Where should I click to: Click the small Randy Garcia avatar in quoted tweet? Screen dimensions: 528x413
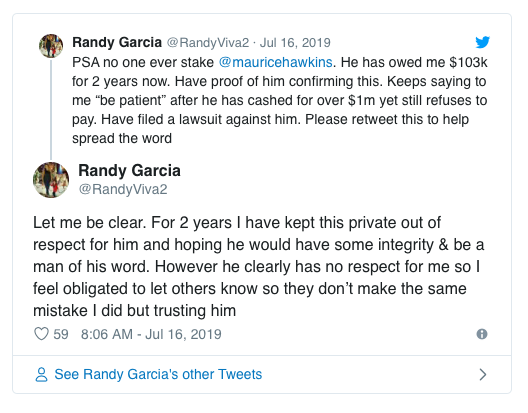tap(51, 46)
